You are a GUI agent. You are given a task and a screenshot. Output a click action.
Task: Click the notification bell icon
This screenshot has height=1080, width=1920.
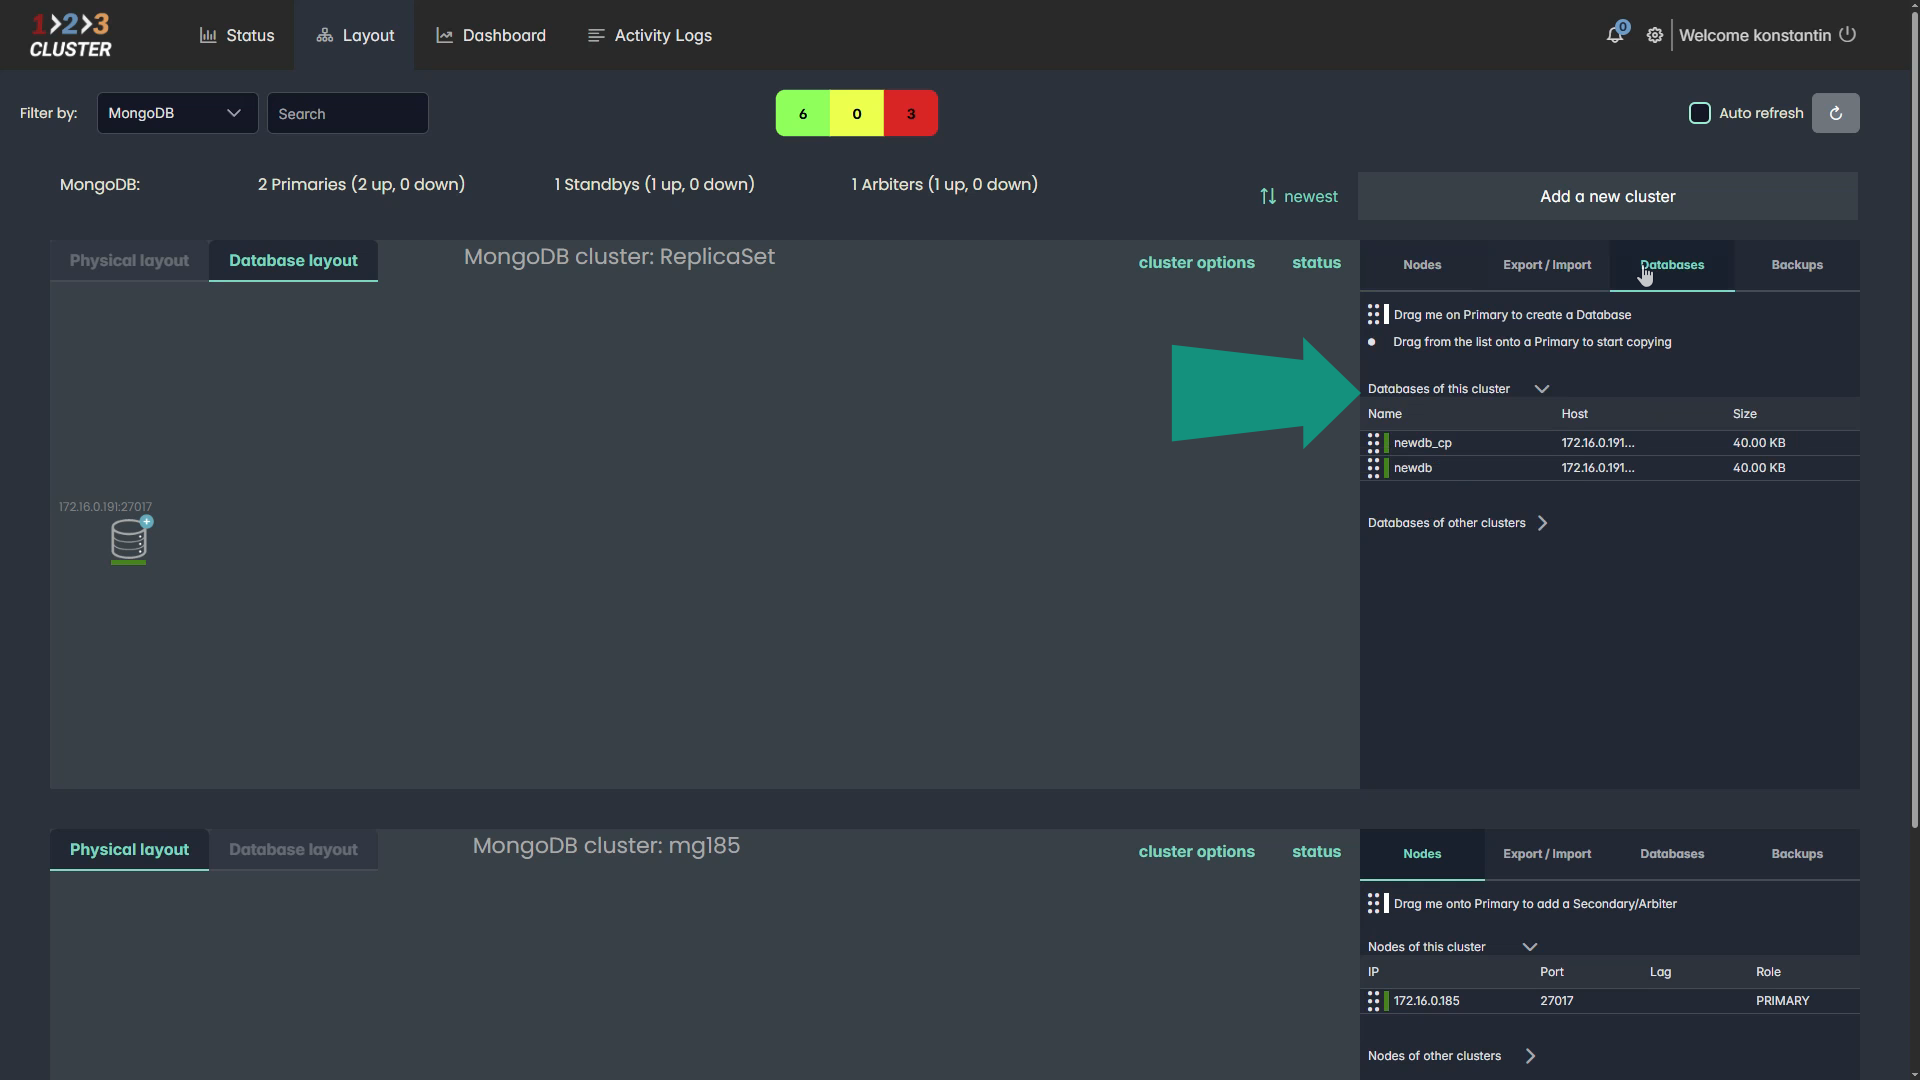tap(1614, 35)
